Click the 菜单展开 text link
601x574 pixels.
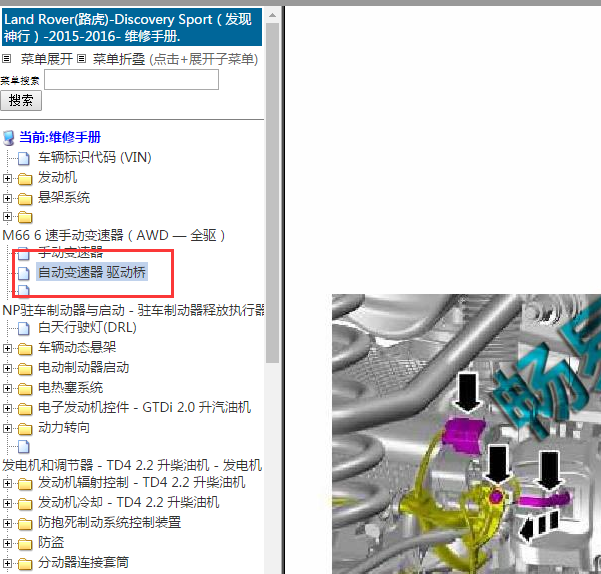pos(47,59)
